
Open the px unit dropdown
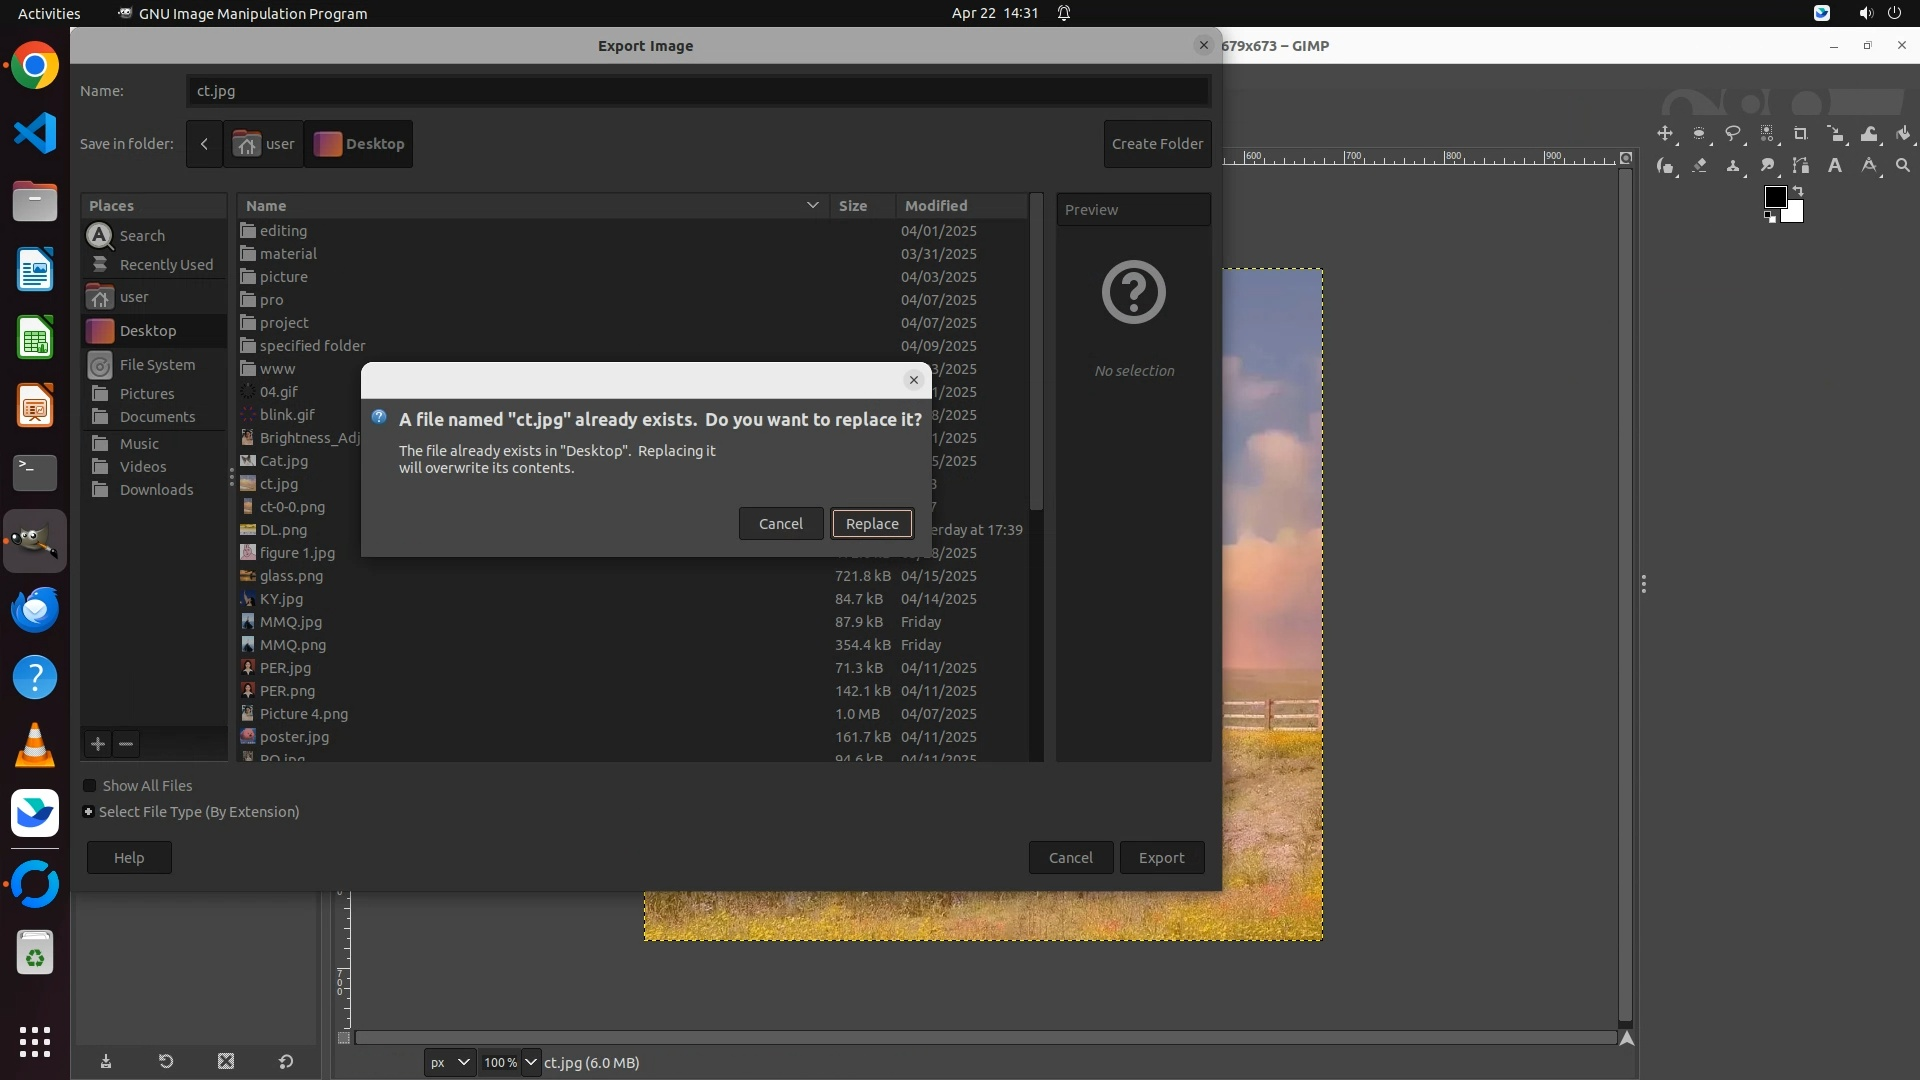[x=449, y=1063]
